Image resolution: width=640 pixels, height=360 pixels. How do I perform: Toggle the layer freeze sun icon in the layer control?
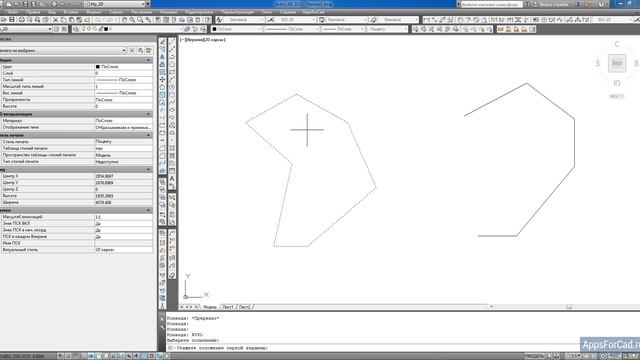89,29
